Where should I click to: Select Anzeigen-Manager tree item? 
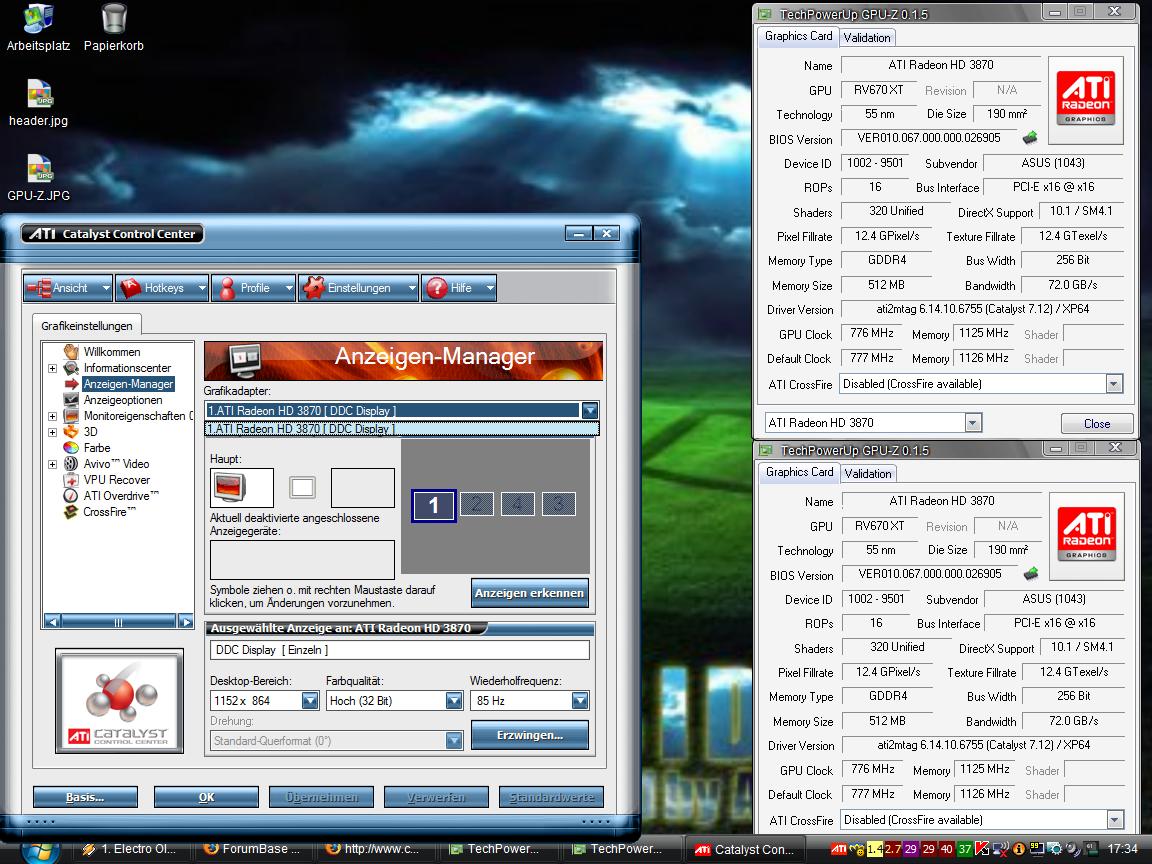click(x=129, y=384)
